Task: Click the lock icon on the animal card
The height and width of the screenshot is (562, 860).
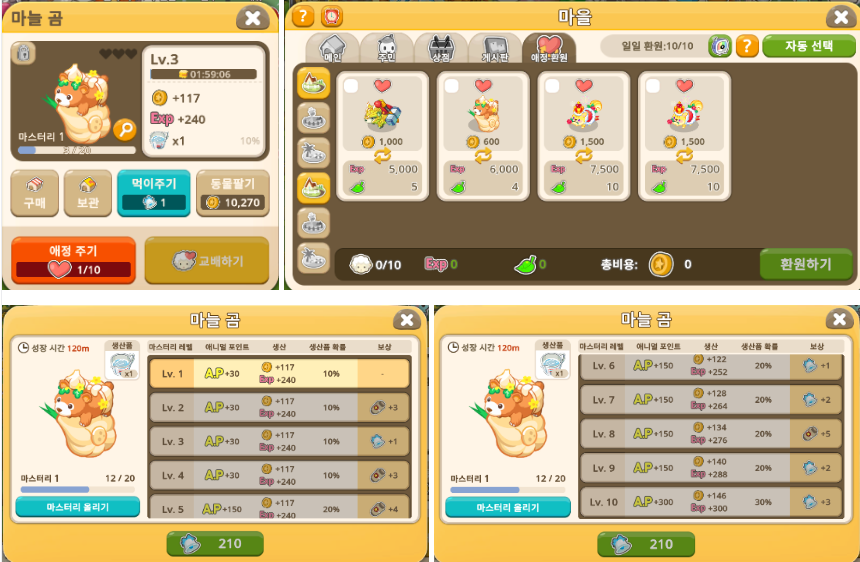Action: point(23,53)
